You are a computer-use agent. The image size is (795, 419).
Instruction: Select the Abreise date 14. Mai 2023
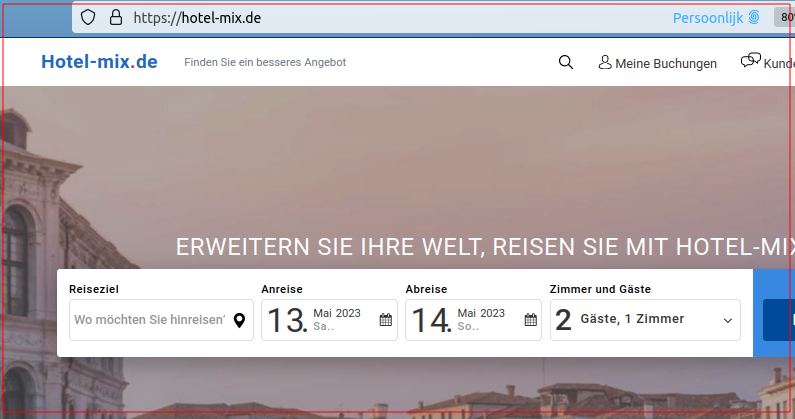coord(474,320)
